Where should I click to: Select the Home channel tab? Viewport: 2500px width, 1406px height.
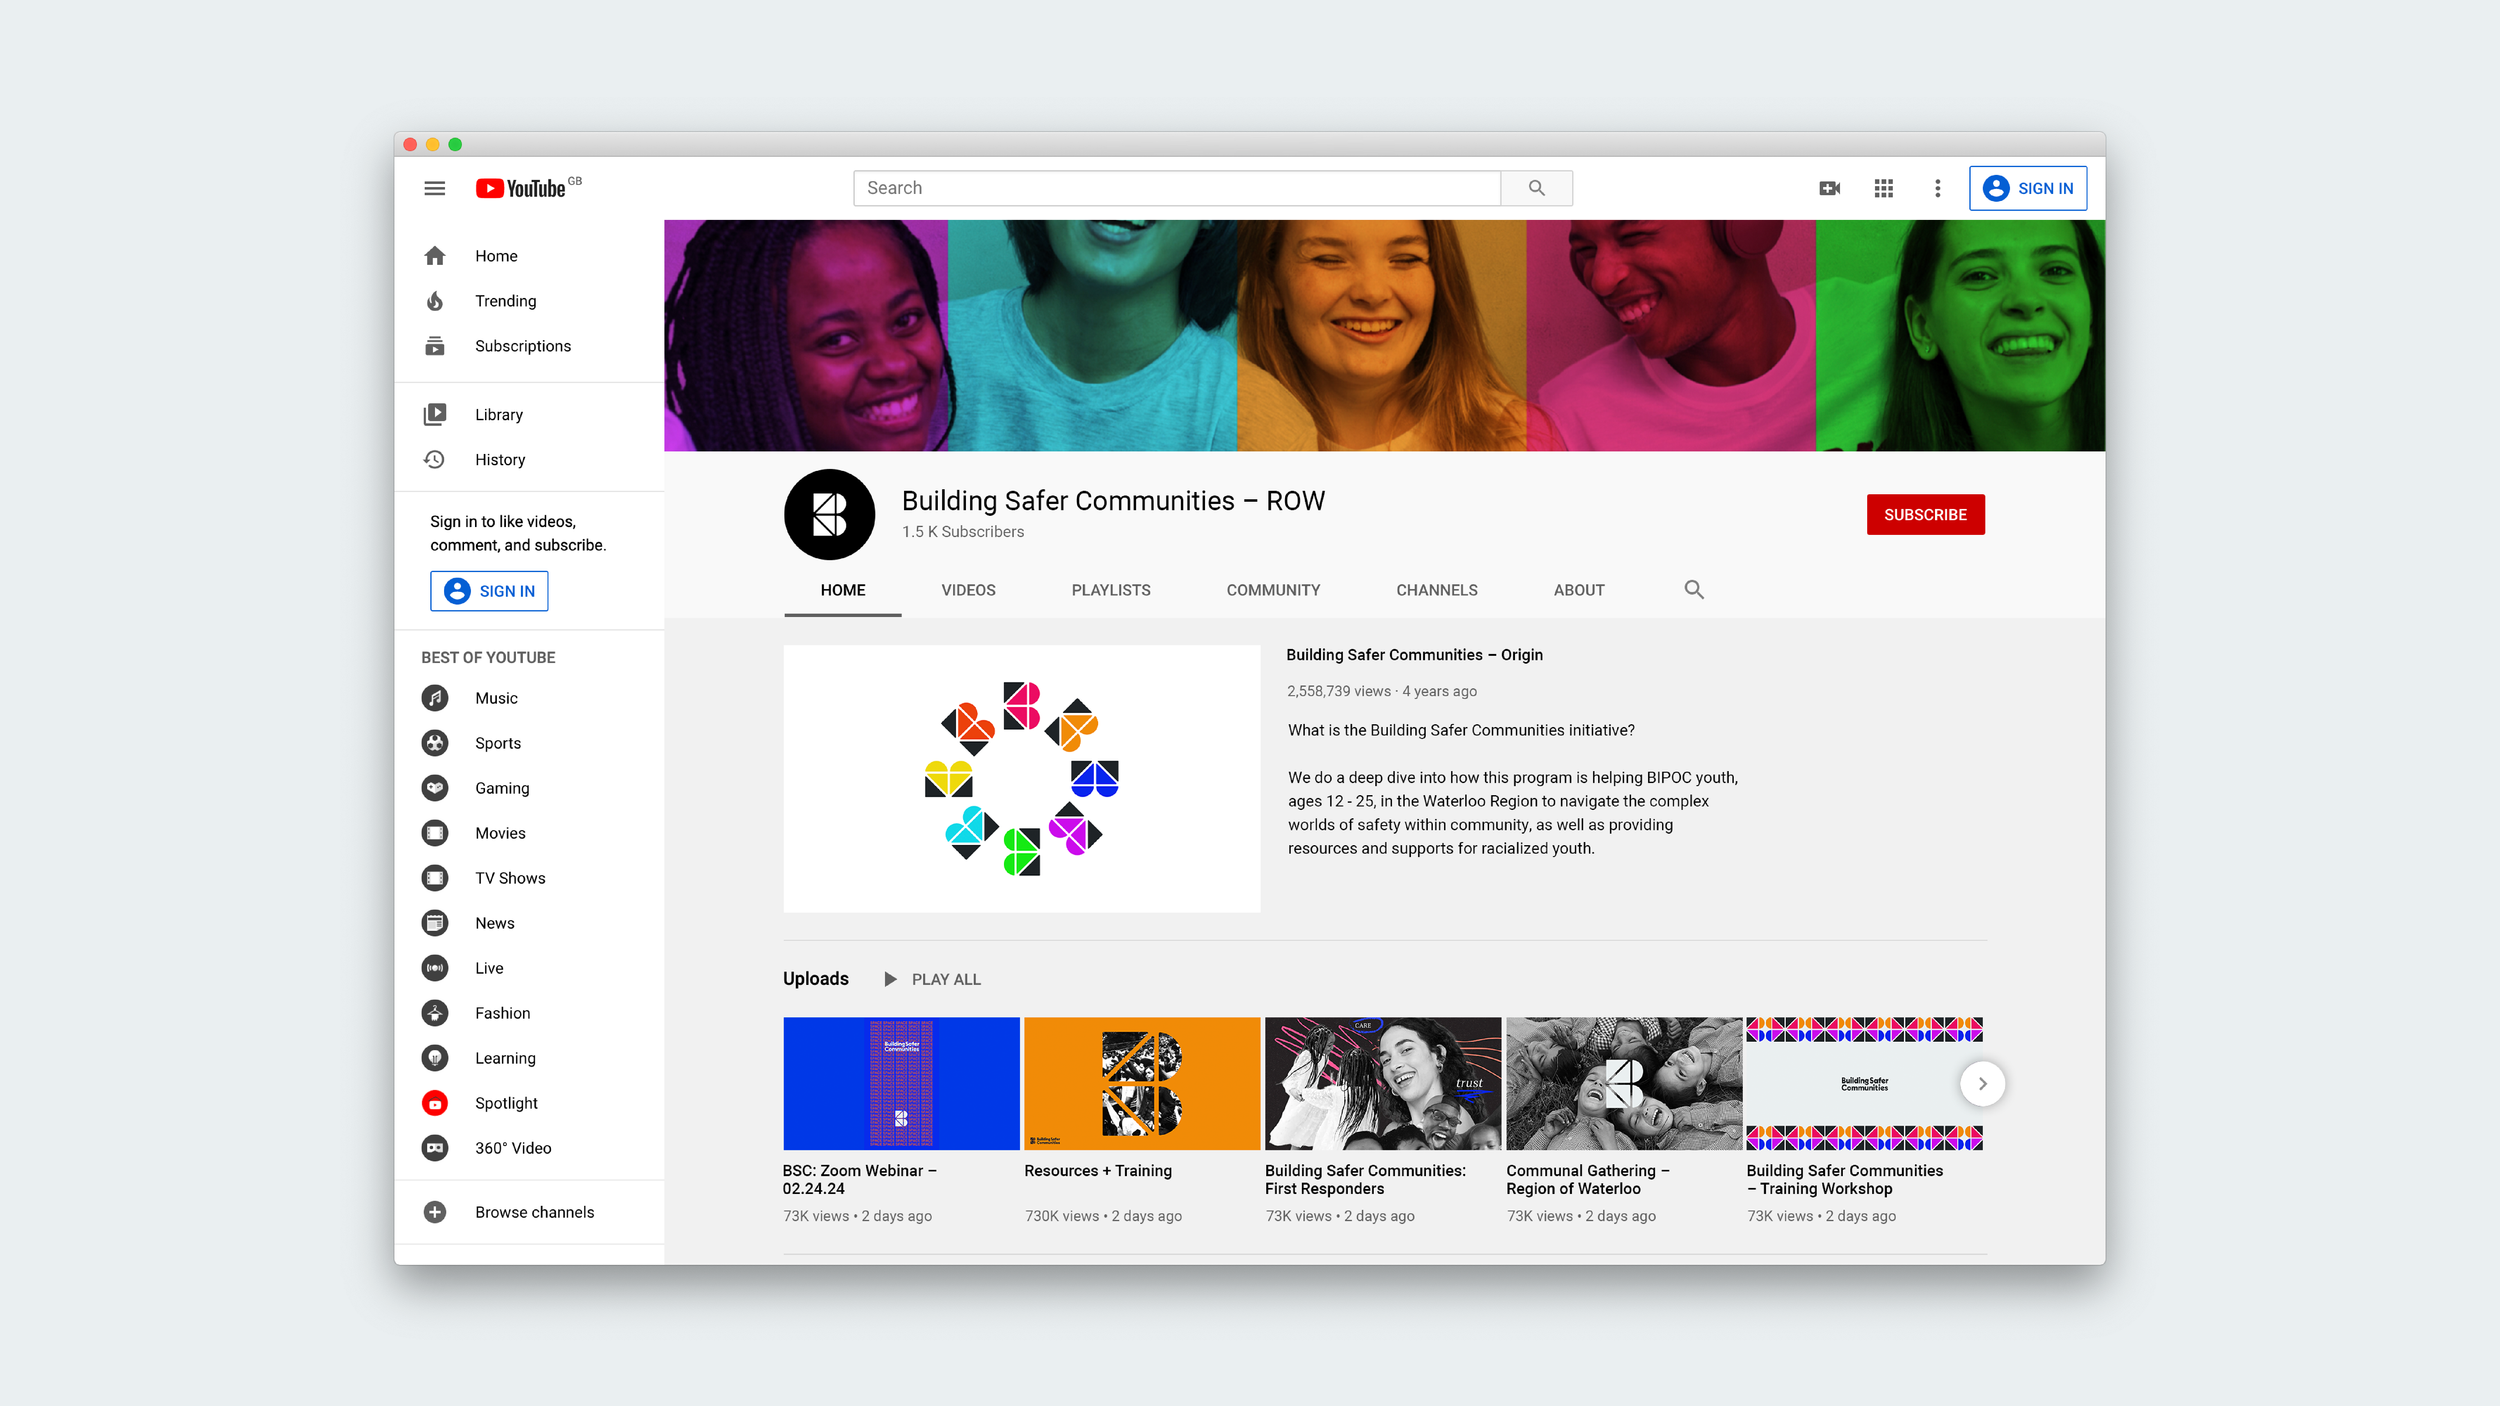842,590
